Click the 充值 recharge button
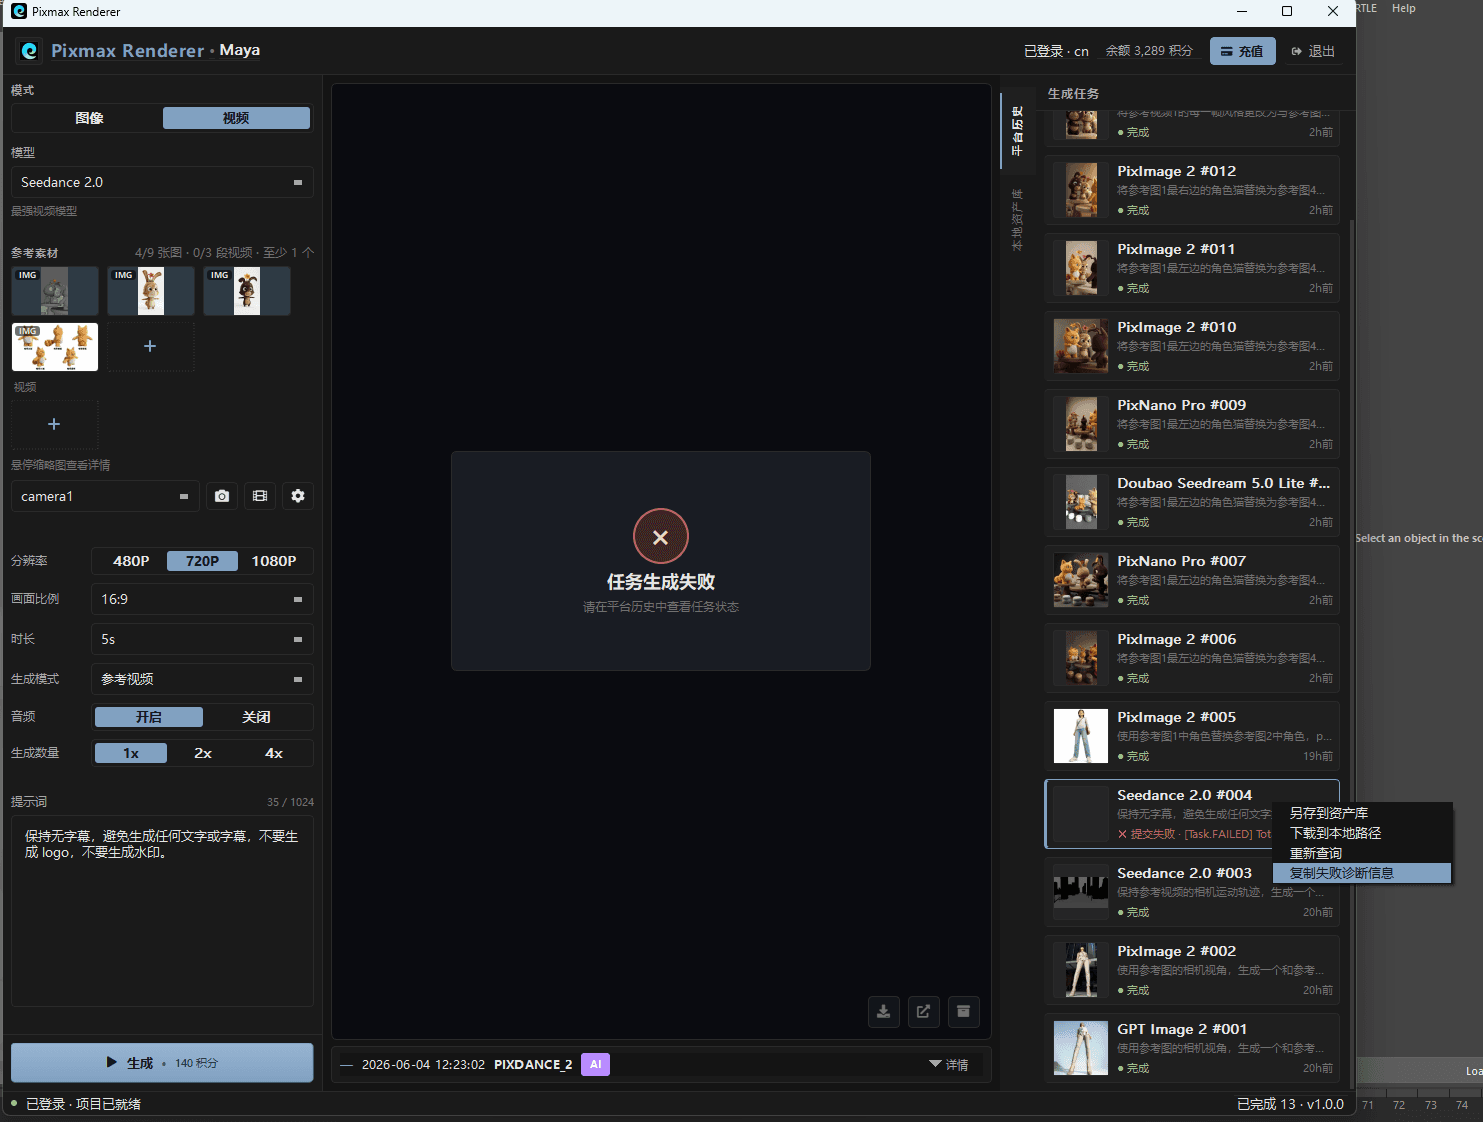Image resolution: width=1483 pixels, height=1122 pixels. (1243, 51)
